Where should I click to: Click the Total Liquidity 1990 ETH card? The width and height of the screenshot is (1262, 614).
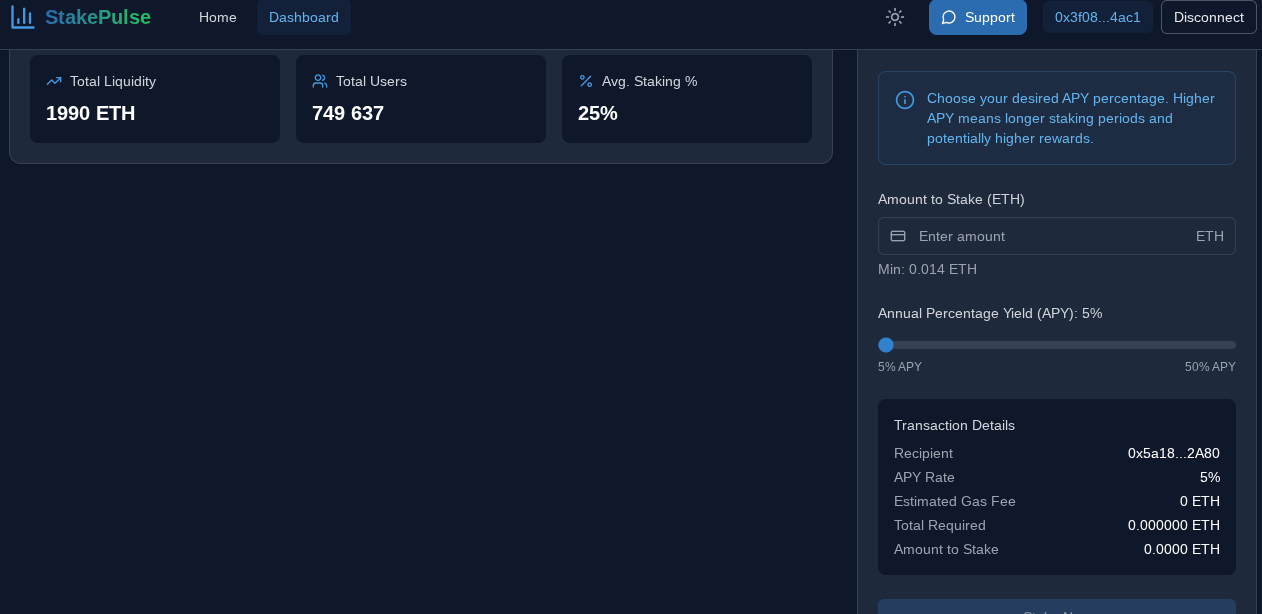[155, 99]
